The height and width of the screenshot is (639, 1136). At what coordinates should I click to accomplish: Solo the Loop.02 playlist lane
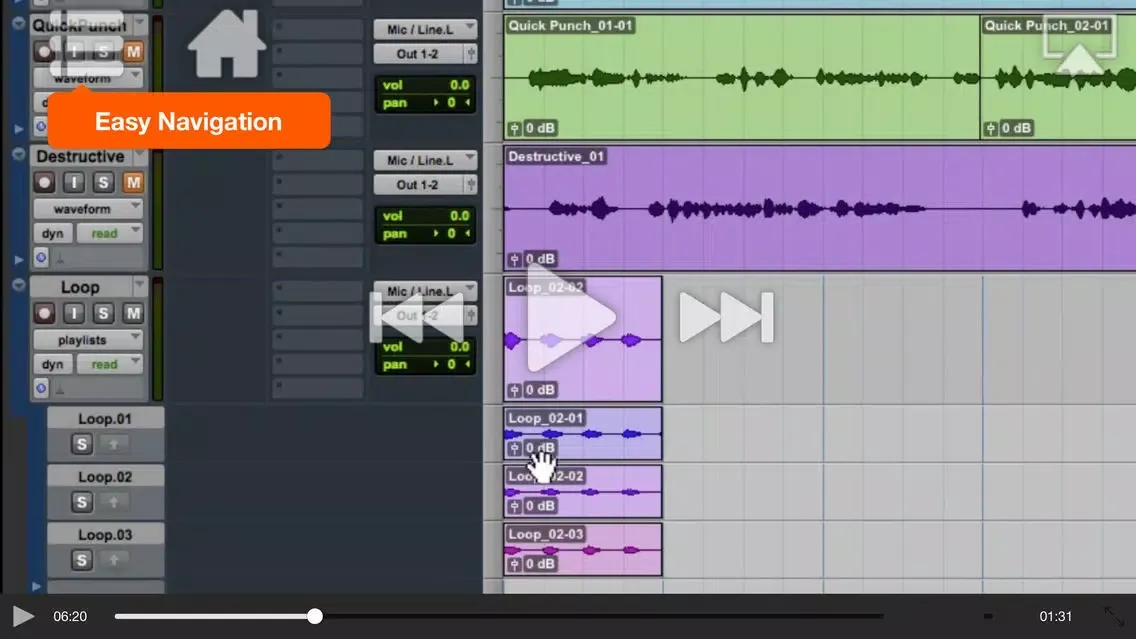(82, 502)
